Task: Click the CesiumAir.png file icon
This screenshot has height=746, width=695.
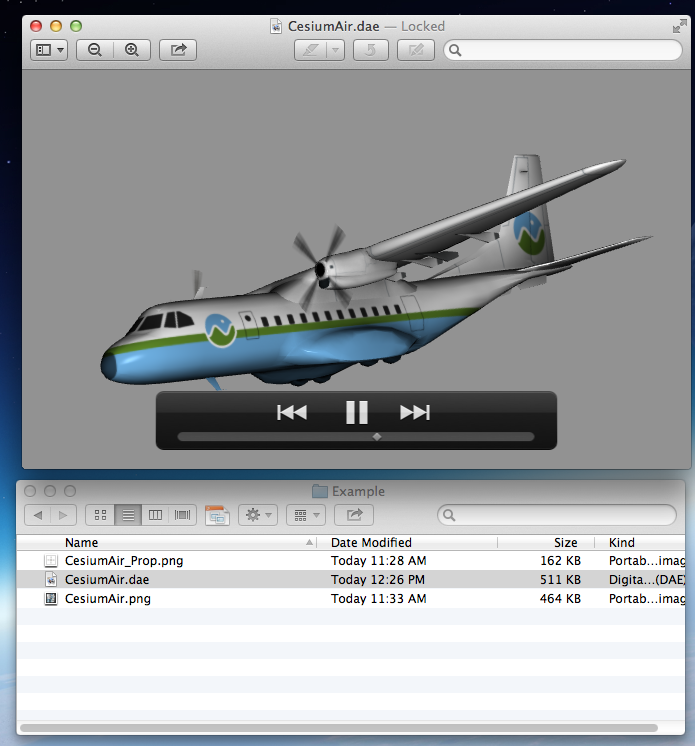Action: coord(51,599)
